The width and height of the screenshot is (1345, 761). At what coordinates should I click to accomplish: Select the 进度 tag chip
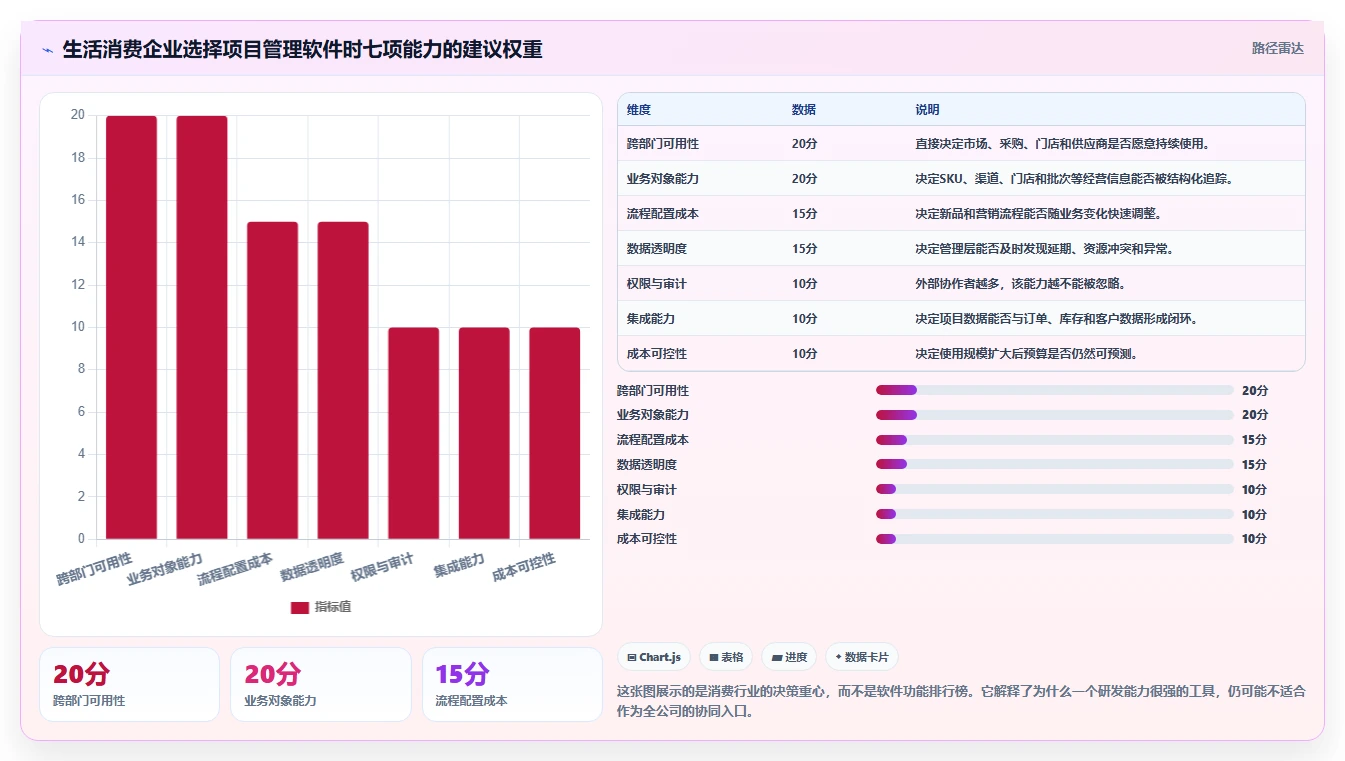tap(789, 657)
